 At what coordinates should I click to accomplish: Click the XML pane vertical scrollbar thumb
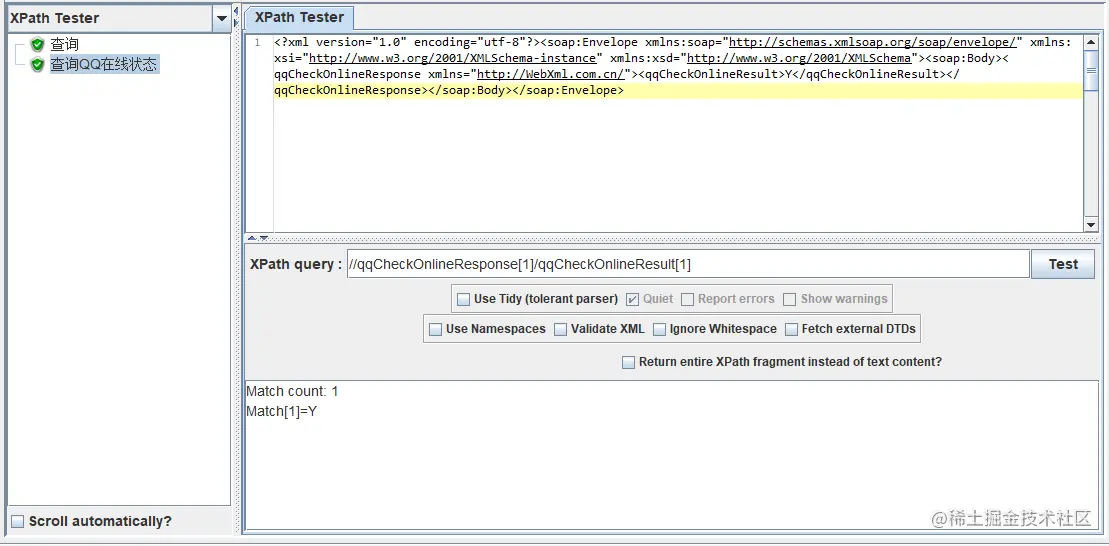(x=1091, y=70)
